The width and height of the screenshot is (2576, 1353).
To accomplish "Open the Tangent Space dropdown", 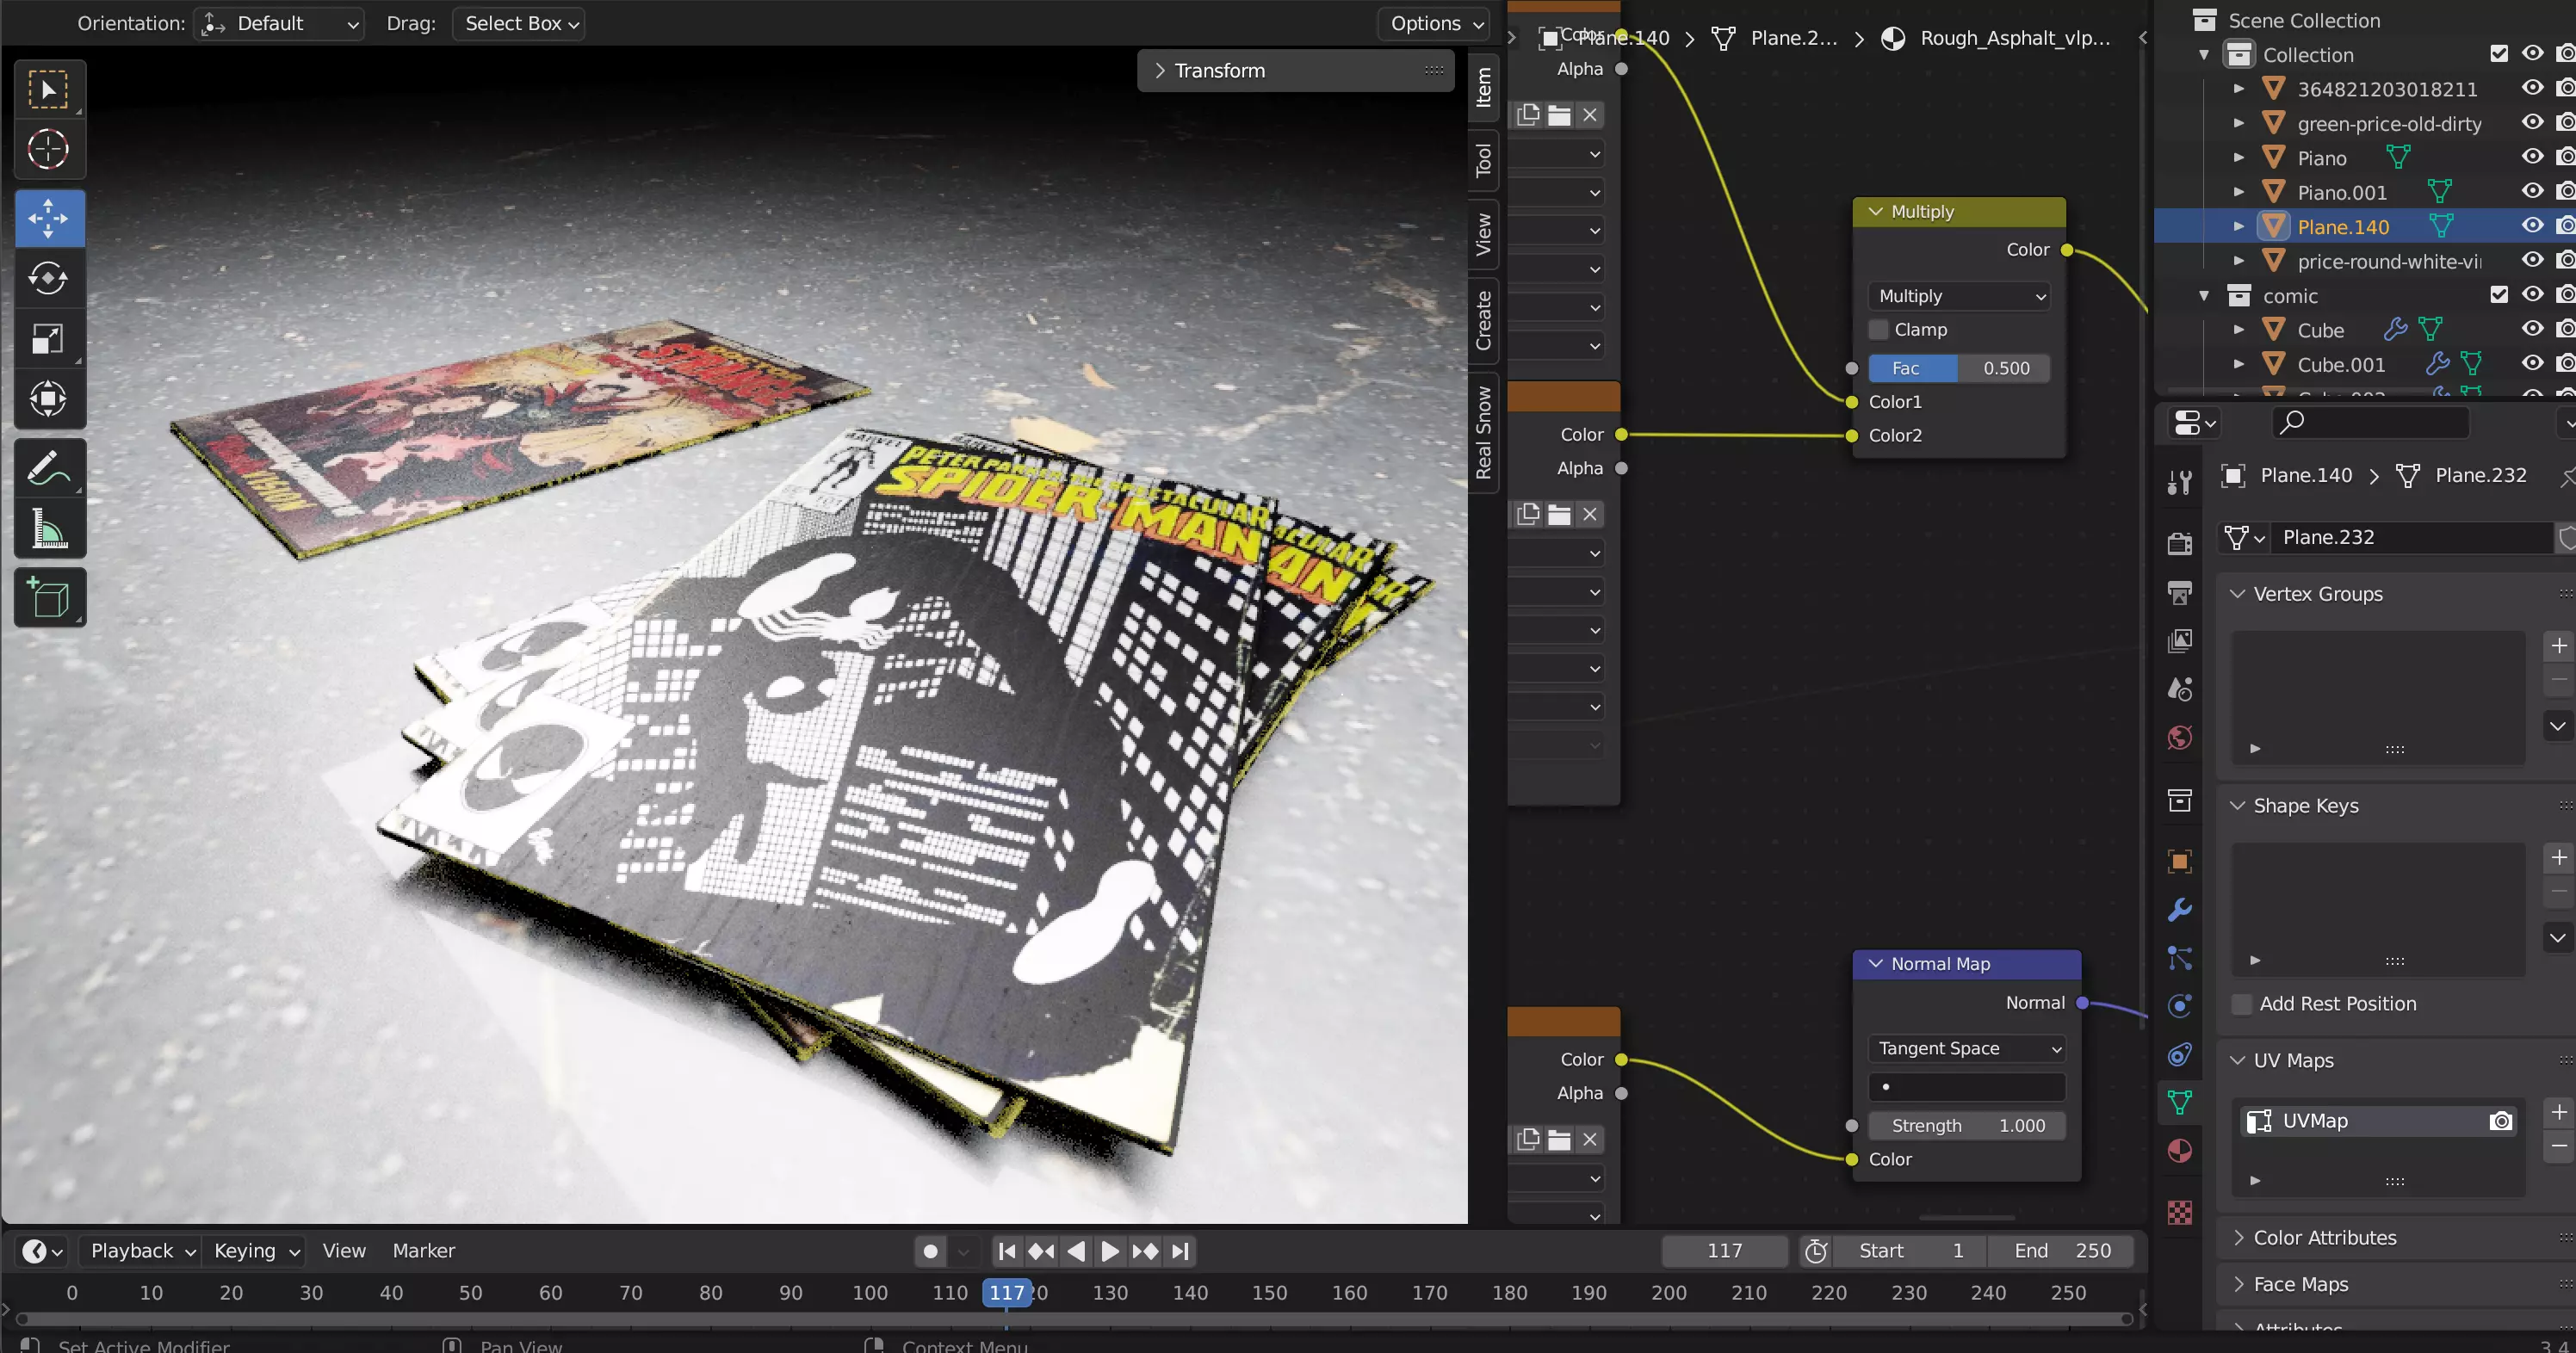I will point(1967,1048).
